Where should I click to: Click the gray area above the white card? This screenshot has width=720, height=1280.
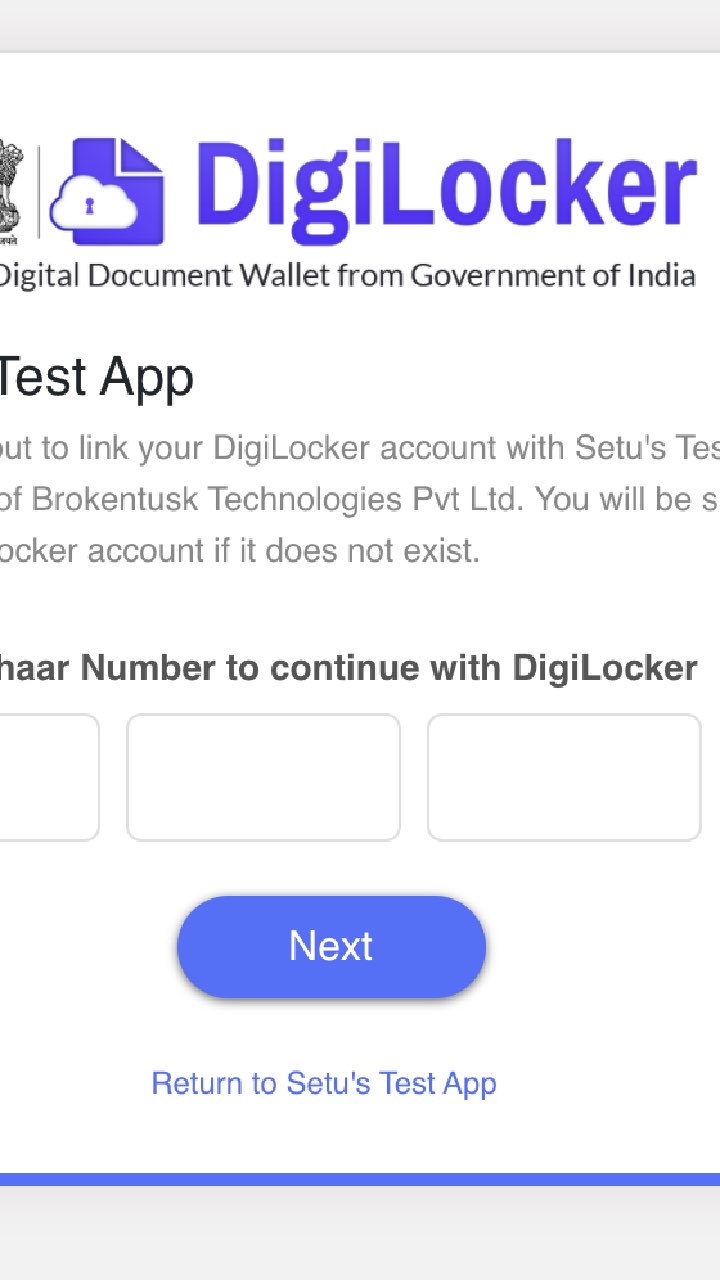[x=360, y=25]
